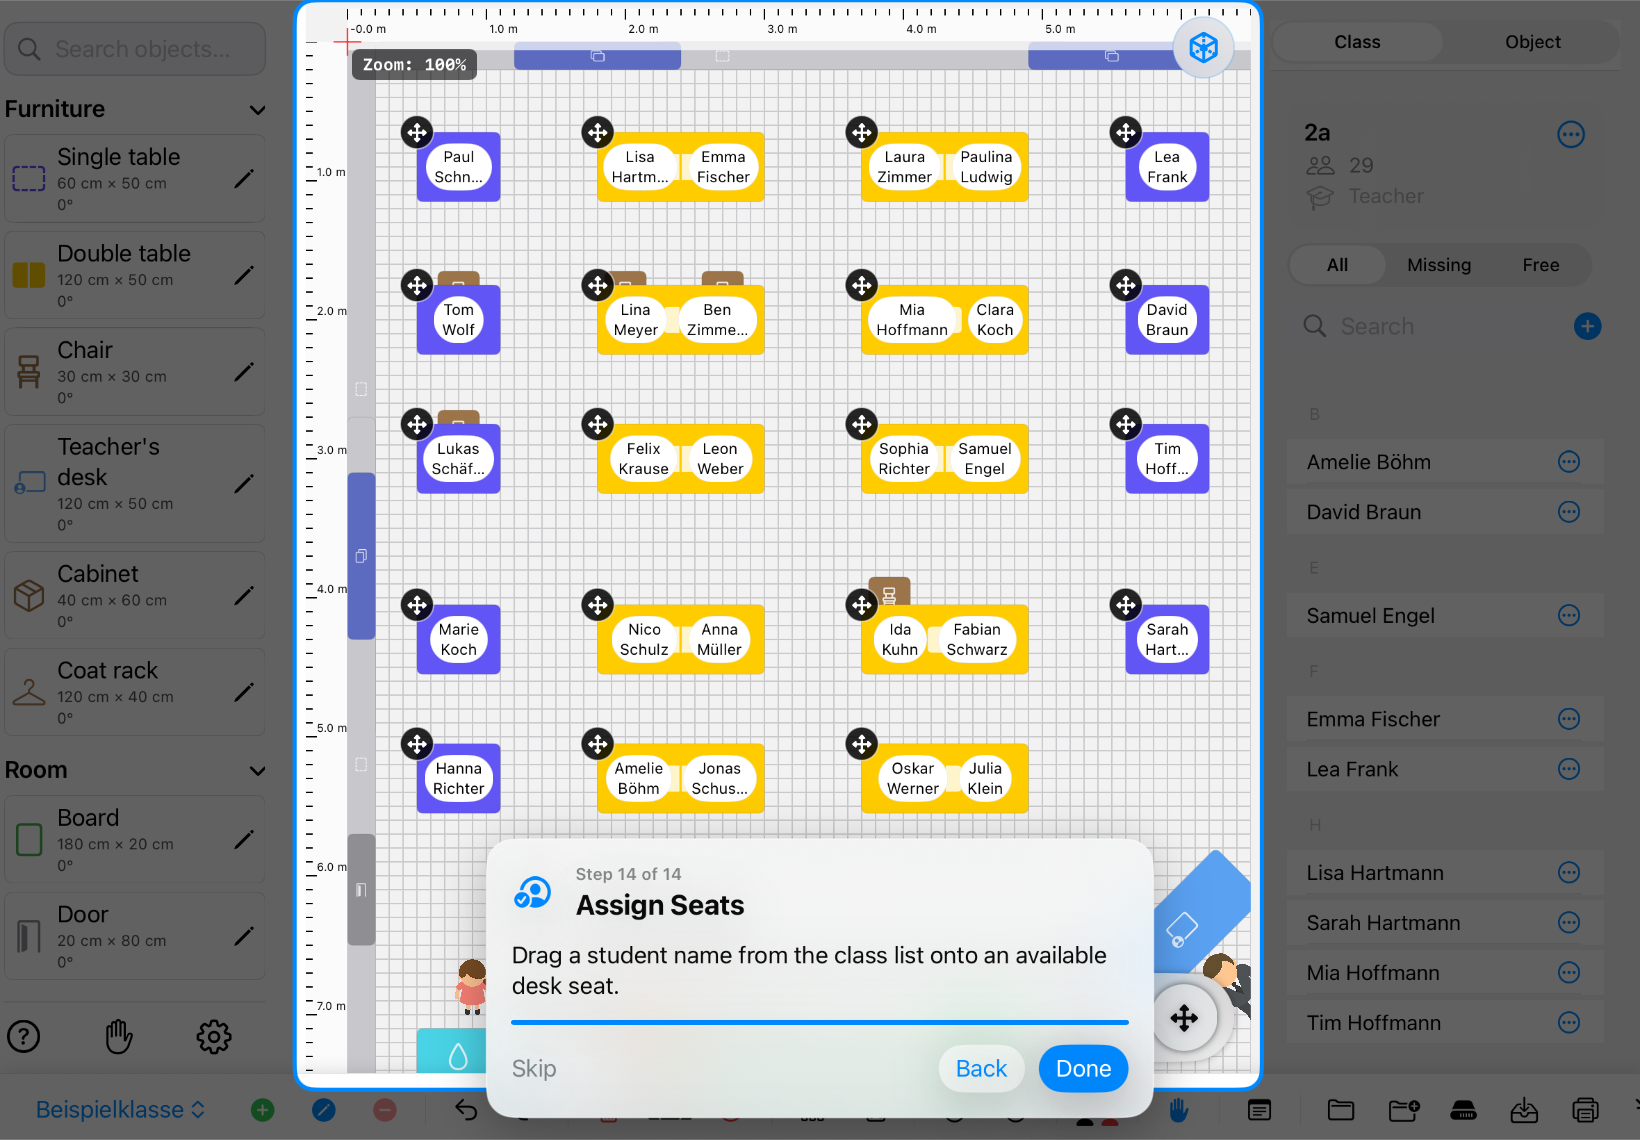Edit Cabinet dimensions pencil icon

(244, 596)
